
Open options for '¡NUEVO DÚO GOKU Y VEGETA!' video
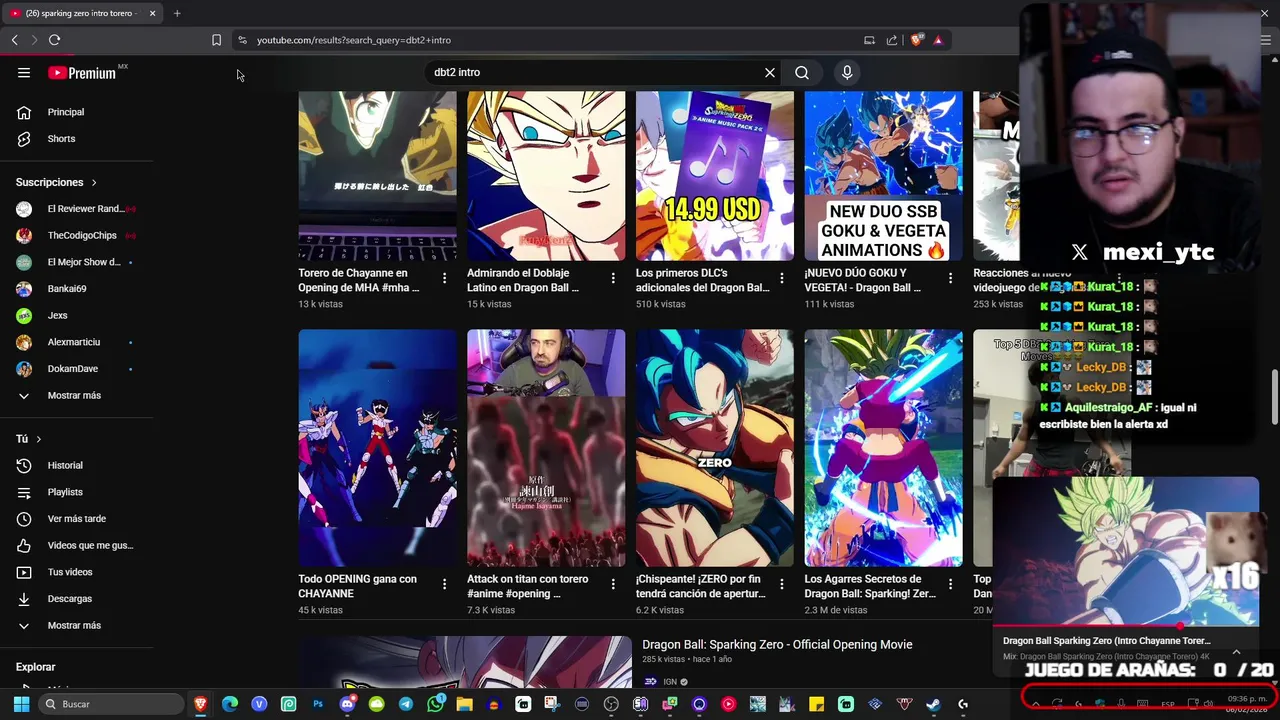click(950, 278)
